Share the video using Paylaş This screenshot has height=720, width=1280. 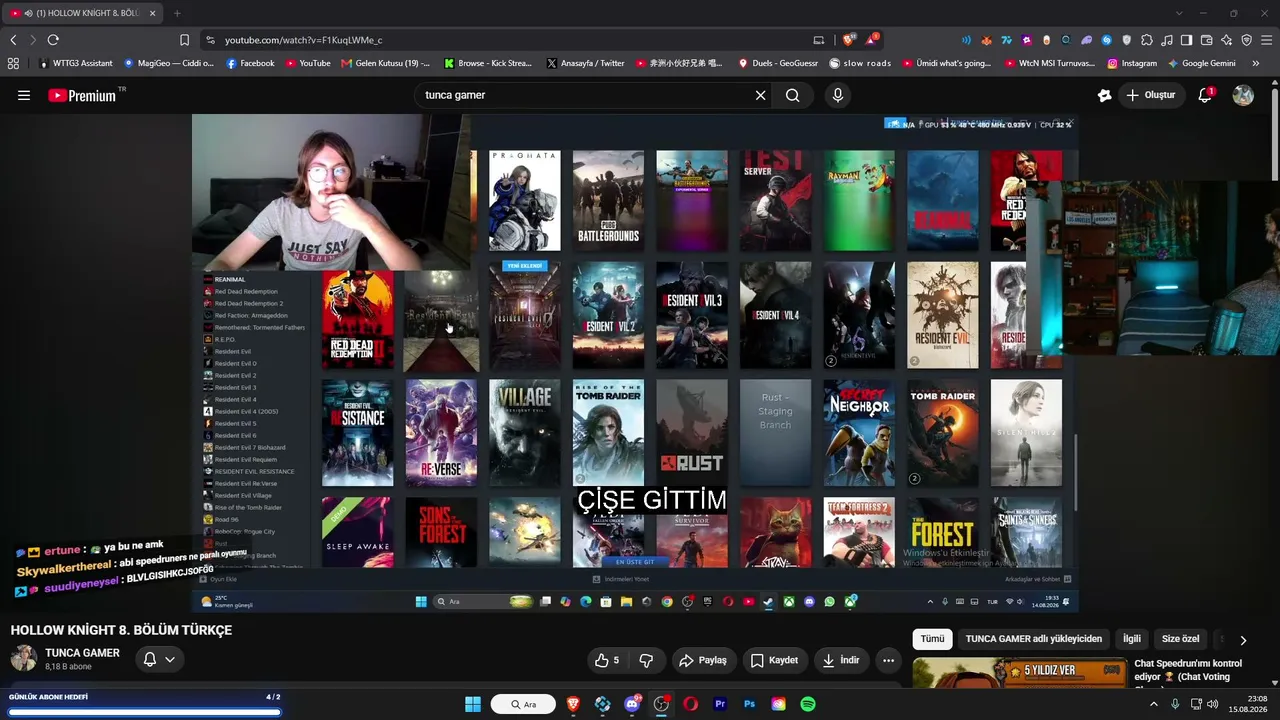[703, 660]
